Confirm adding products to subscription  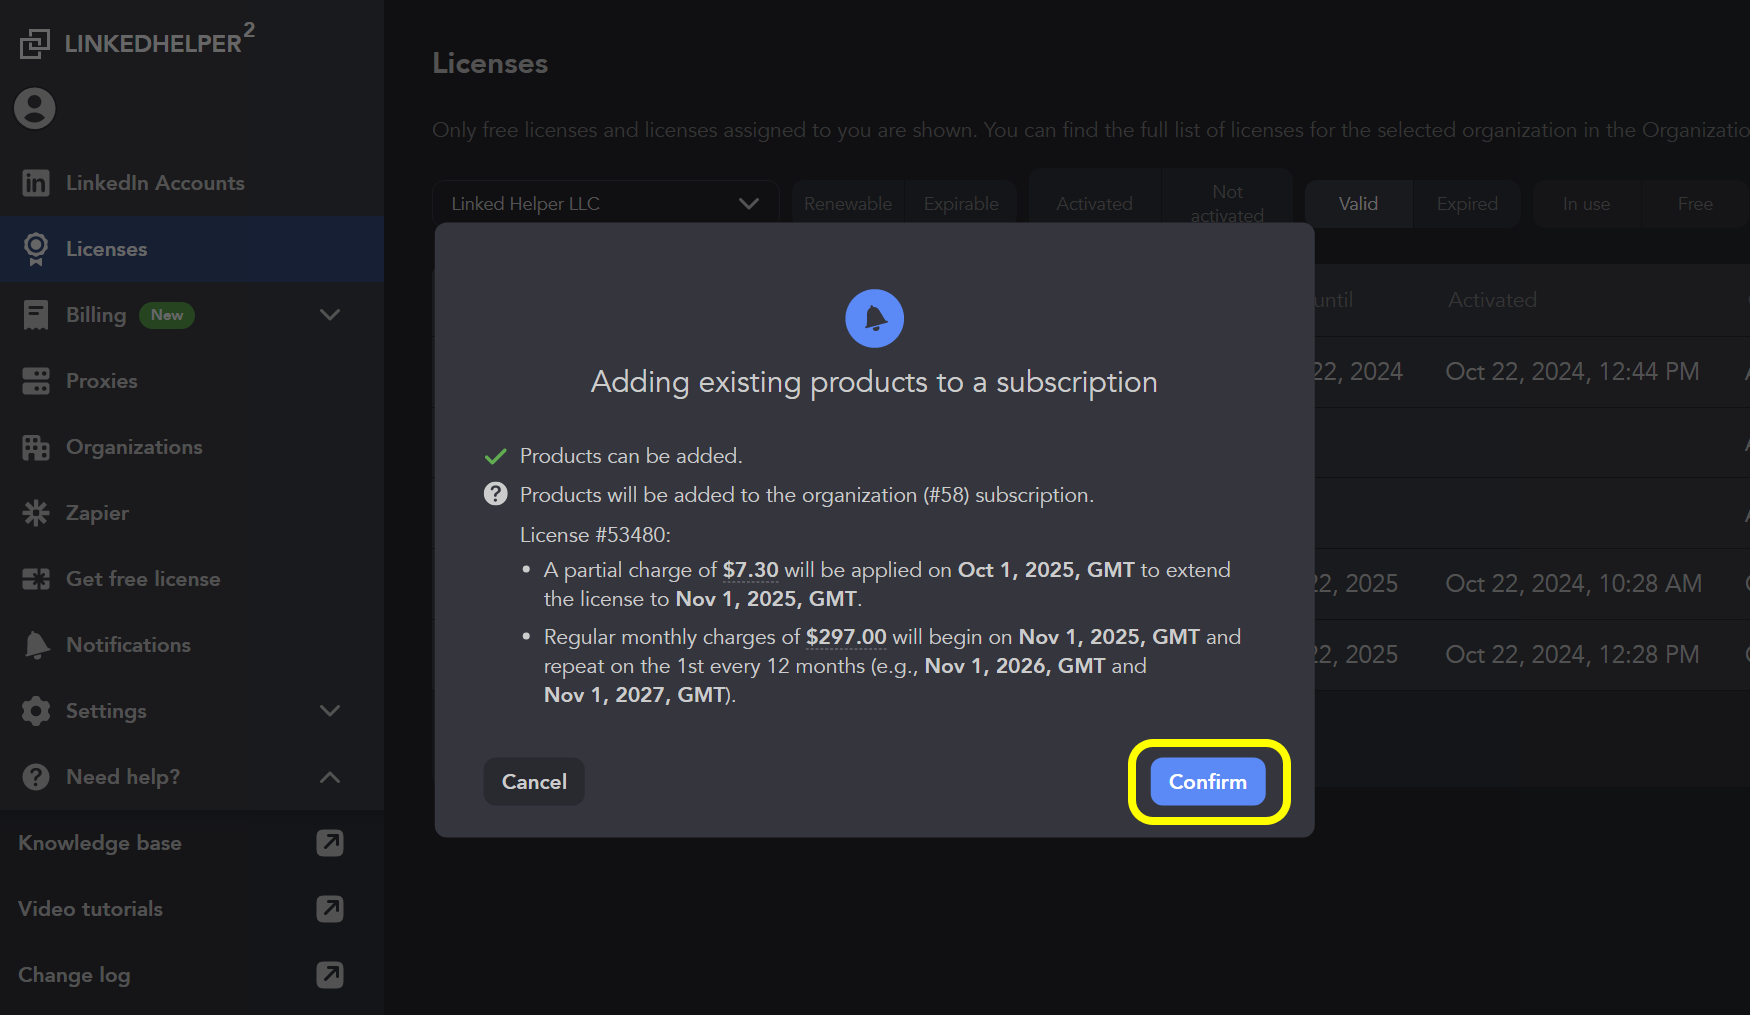(x=1207, y=782)
